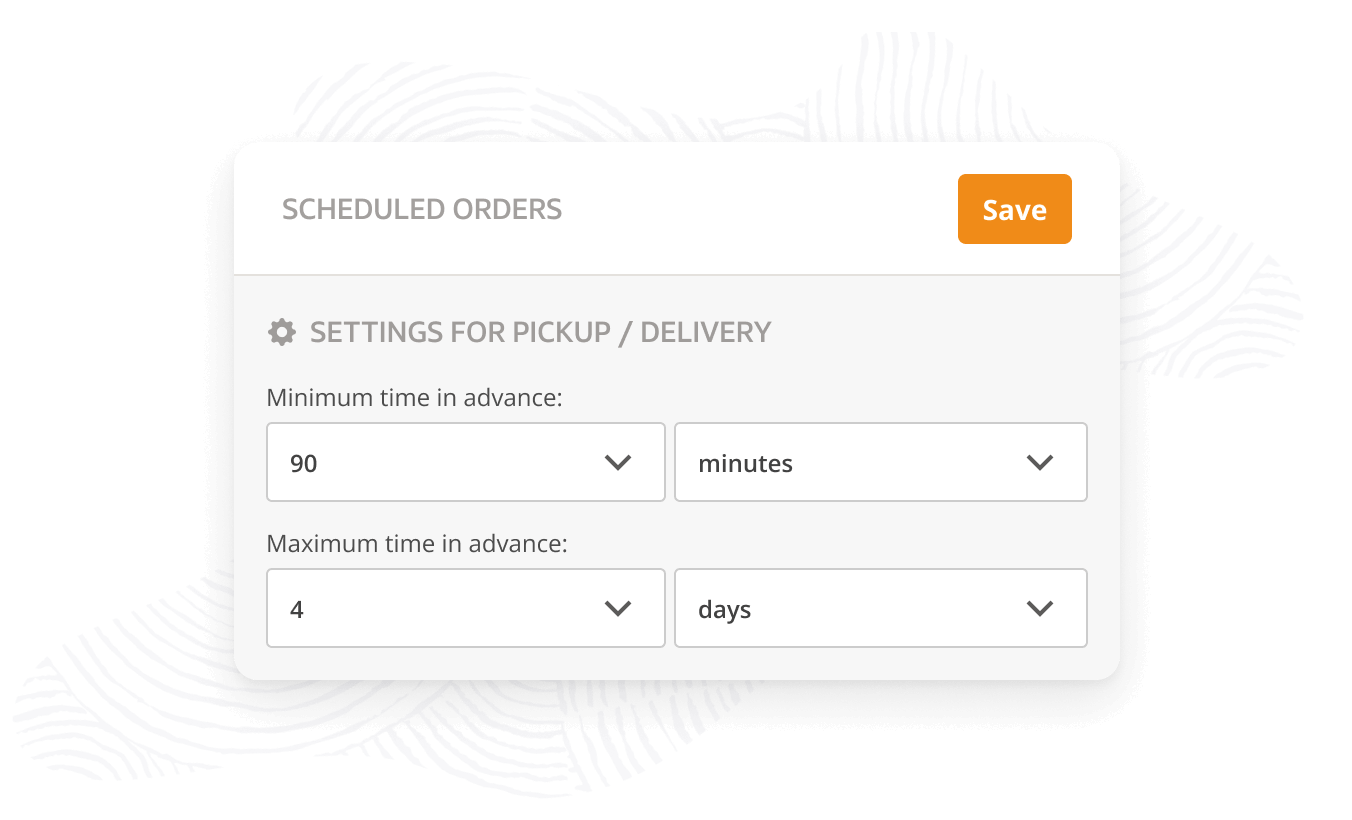Viewport: 1352px width, 820px height.
Task: Select the SETTINGS FOR PICKUP / DELIVERY section title
Action: click(541, 331)
